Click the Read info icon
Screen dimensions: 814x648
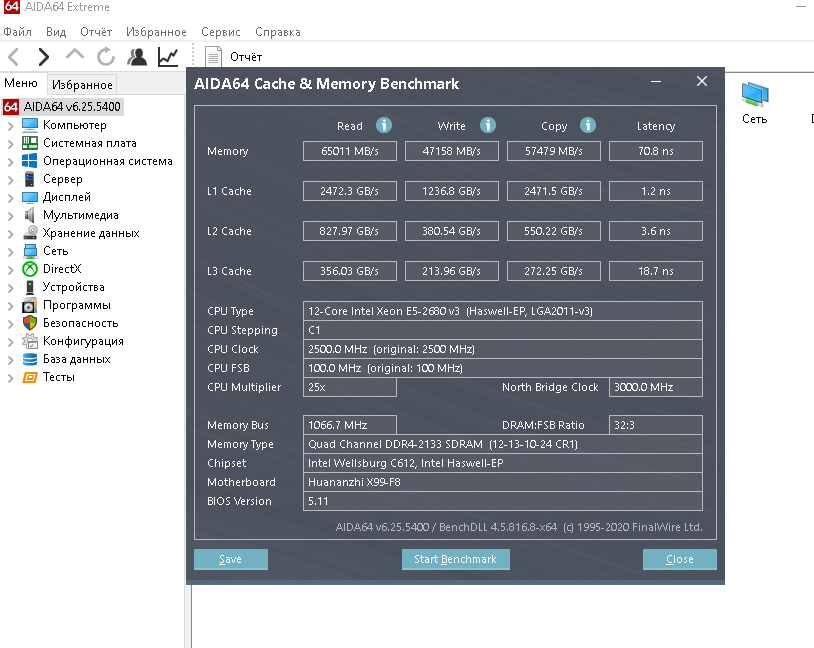[384, 125]
